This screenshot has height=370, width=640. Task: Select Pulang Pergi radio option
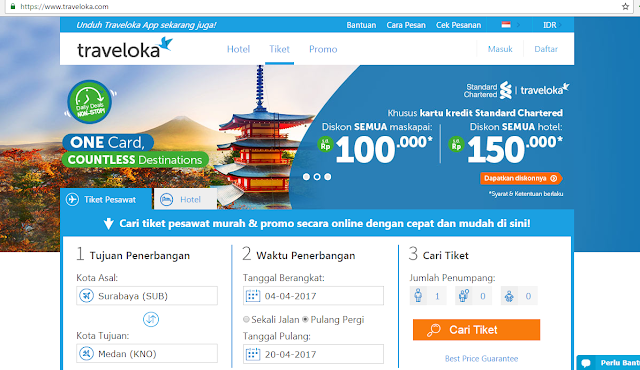(305, 319)
